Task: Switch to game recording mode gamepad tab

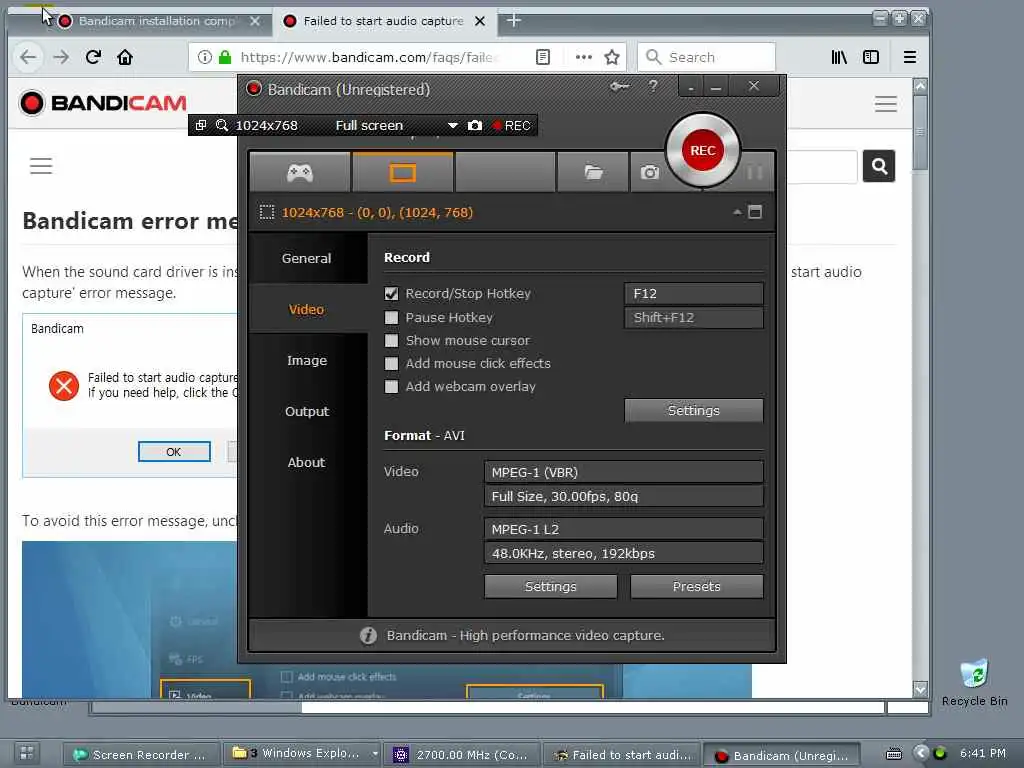Action: (x=300, y=172)
